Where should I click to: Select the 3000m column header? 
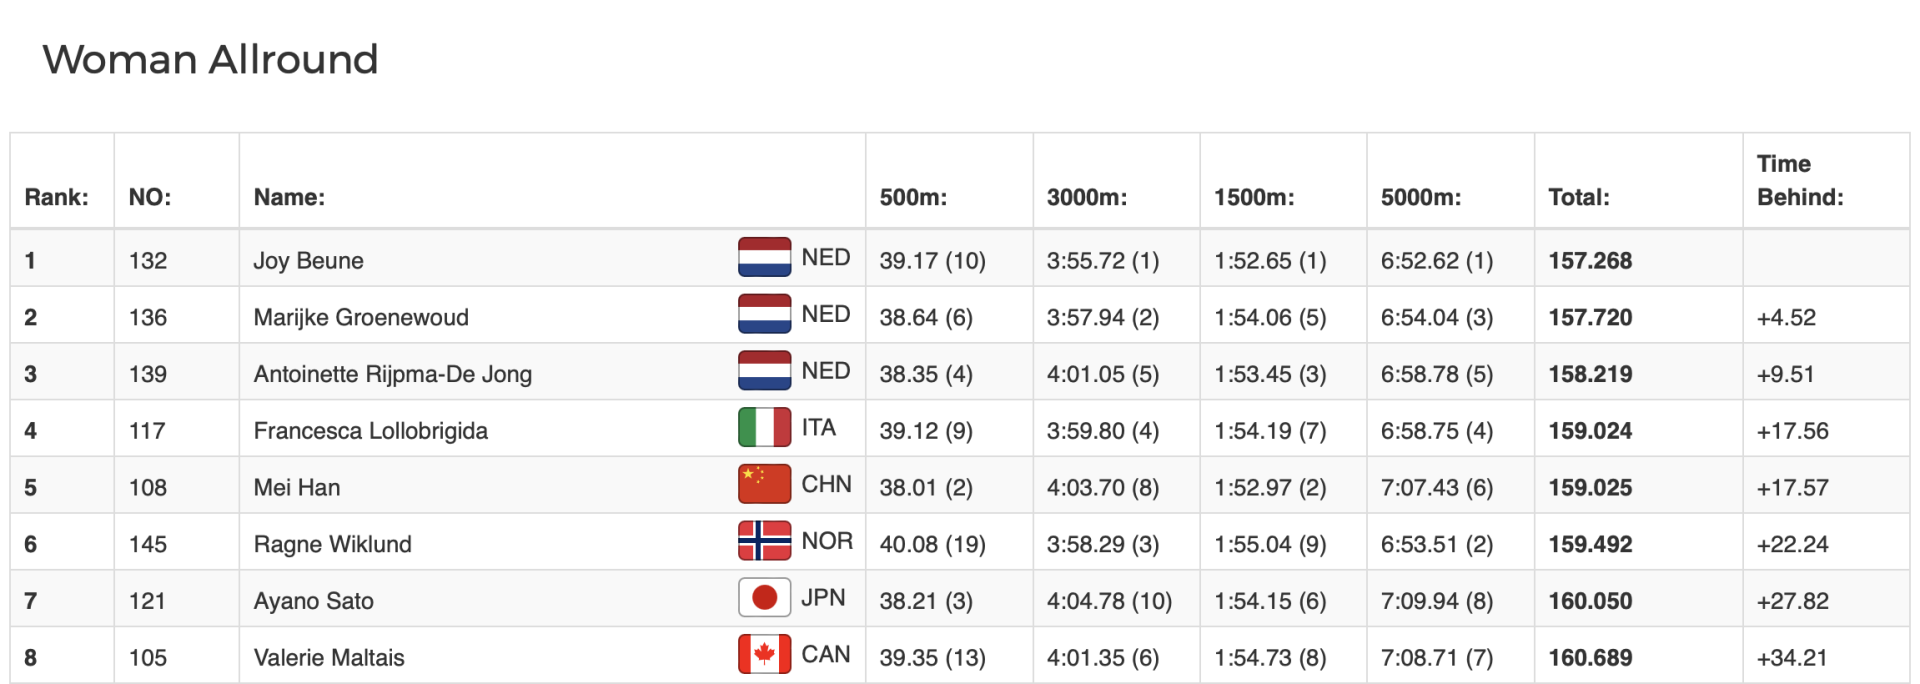(1087, 198)
